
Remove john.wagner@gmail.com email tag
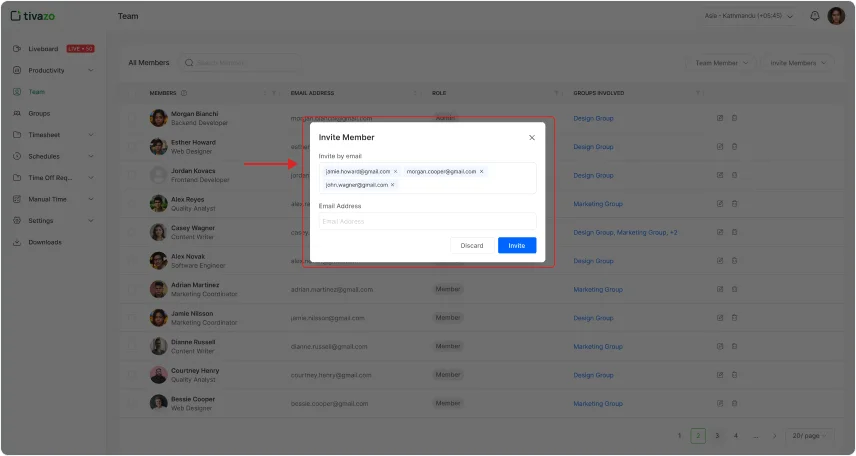pos(392,185)
